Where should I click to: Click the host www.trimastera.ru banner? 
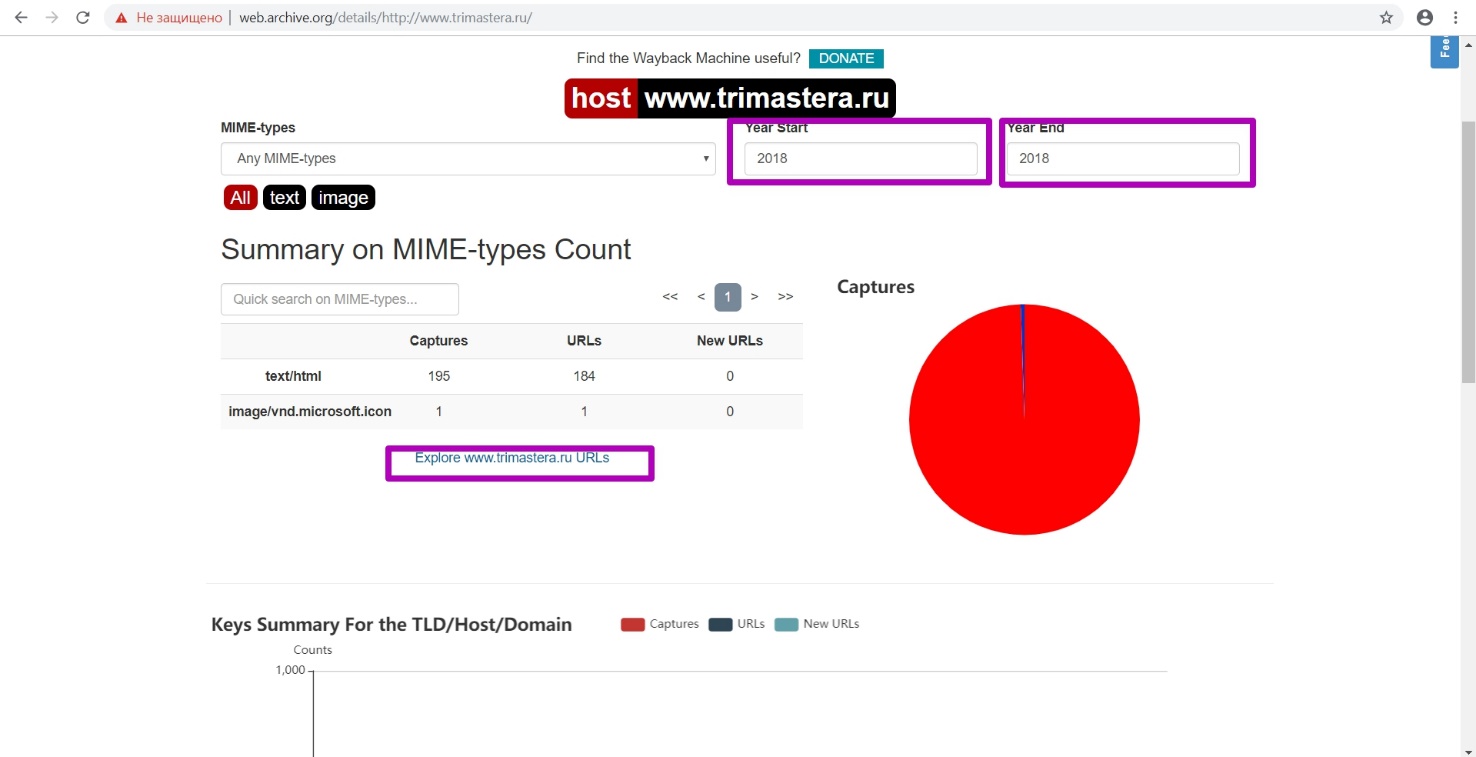730,98
